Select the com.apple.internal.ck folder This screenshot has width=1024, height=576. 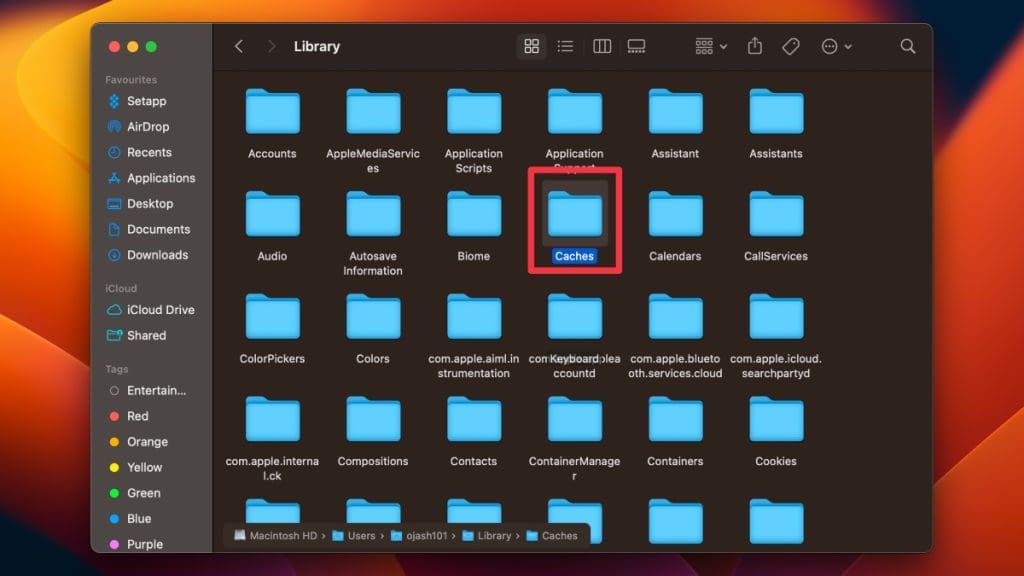(272, 419)
